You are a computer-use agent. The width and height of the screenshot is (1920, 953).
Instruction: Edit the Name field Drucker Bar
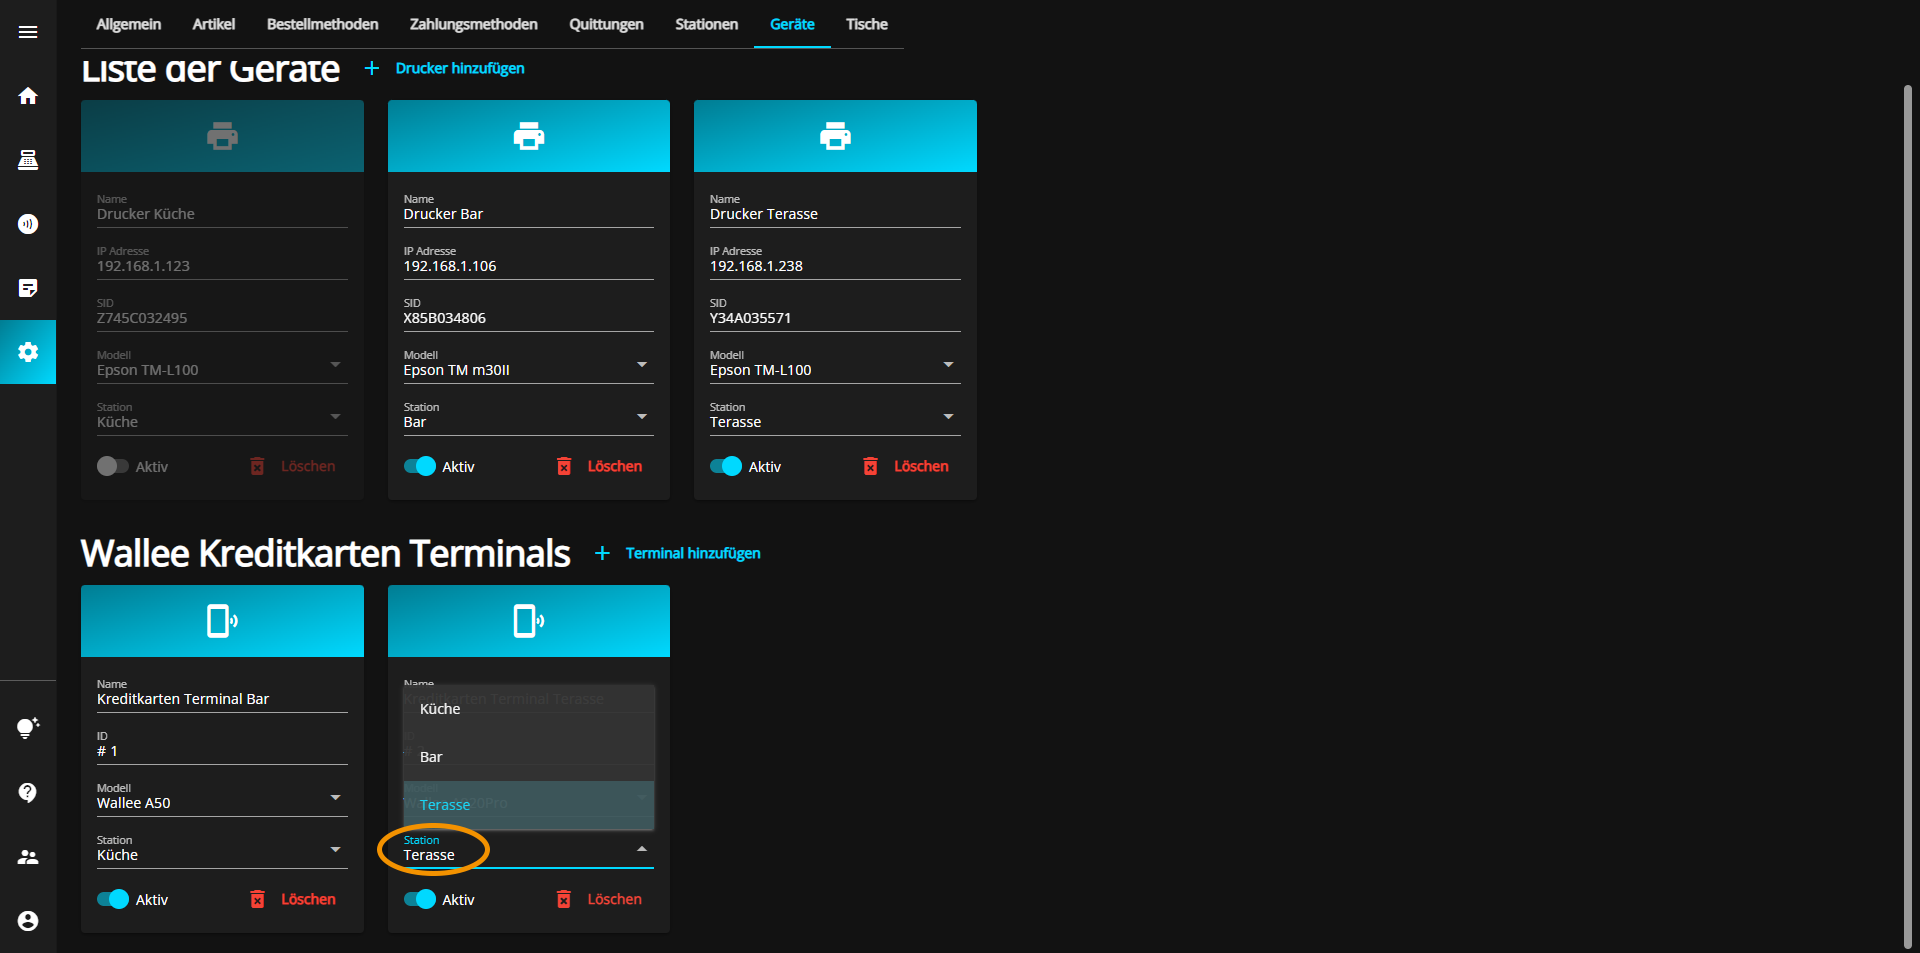pos(529,209)
